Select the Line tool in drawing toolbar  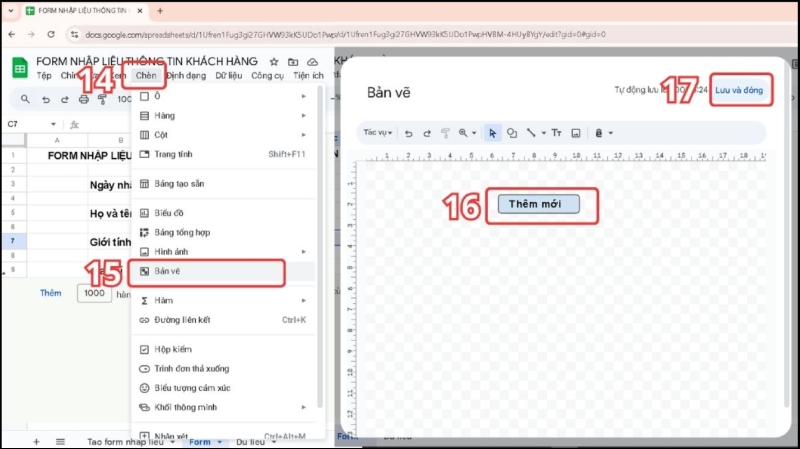531,133
